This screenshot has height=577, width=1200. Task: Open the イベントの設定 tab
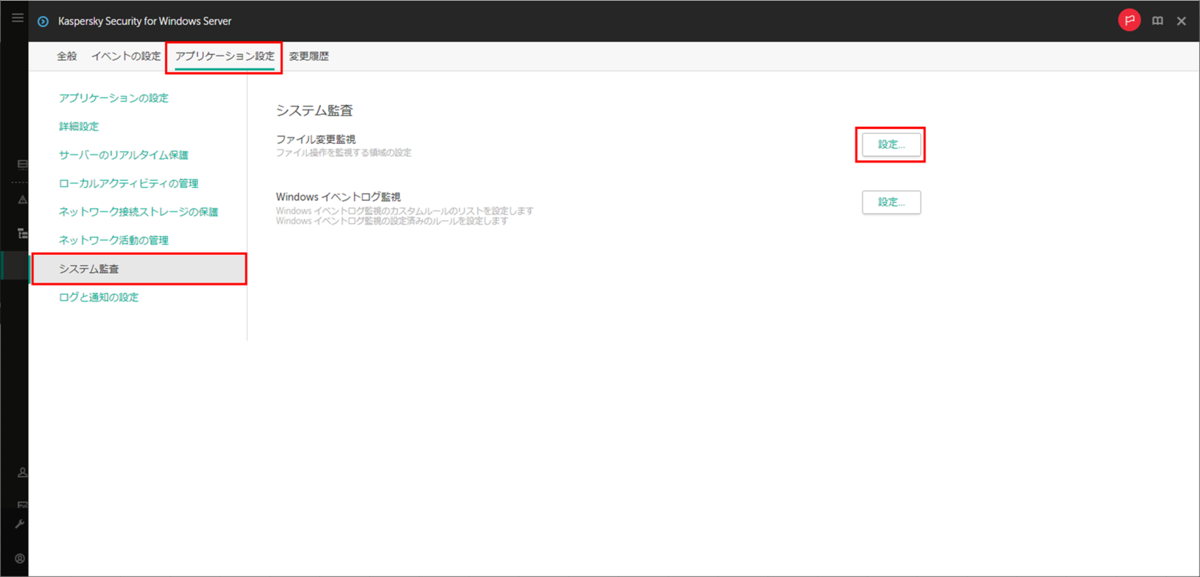(x=128, y=58)
